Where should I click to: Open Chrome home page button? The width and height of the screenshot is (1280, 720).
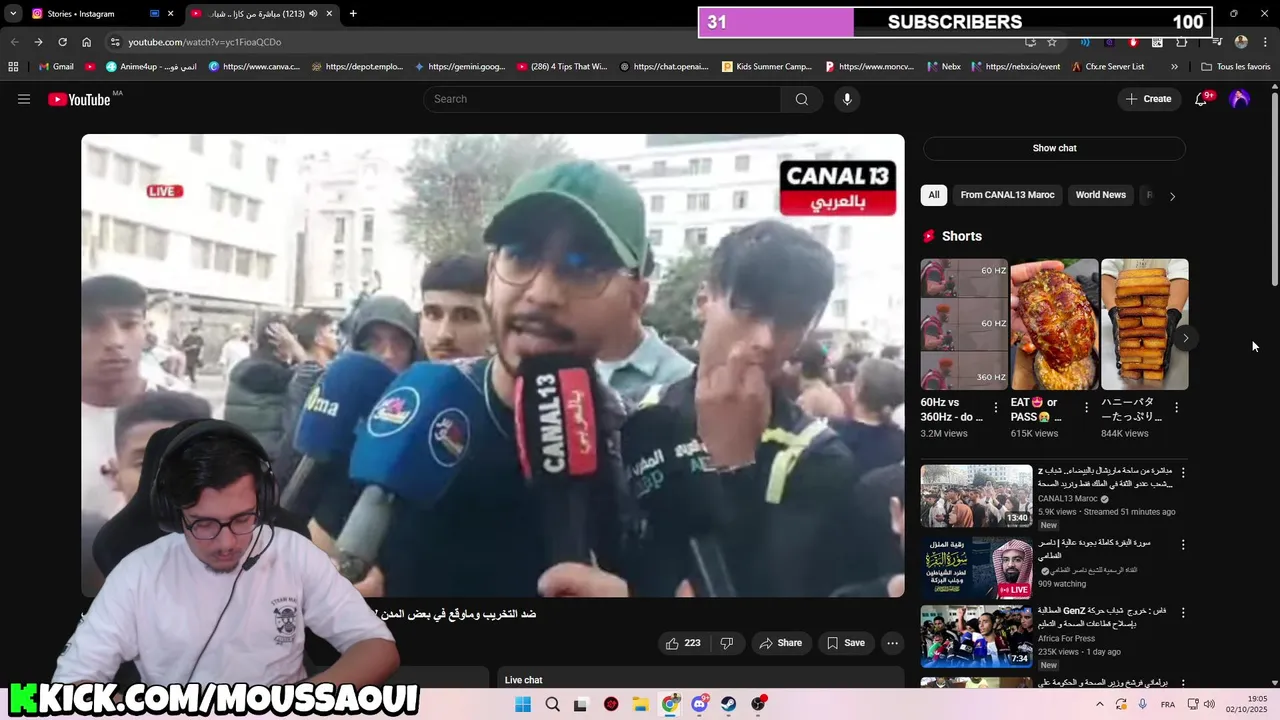point(86,42)
